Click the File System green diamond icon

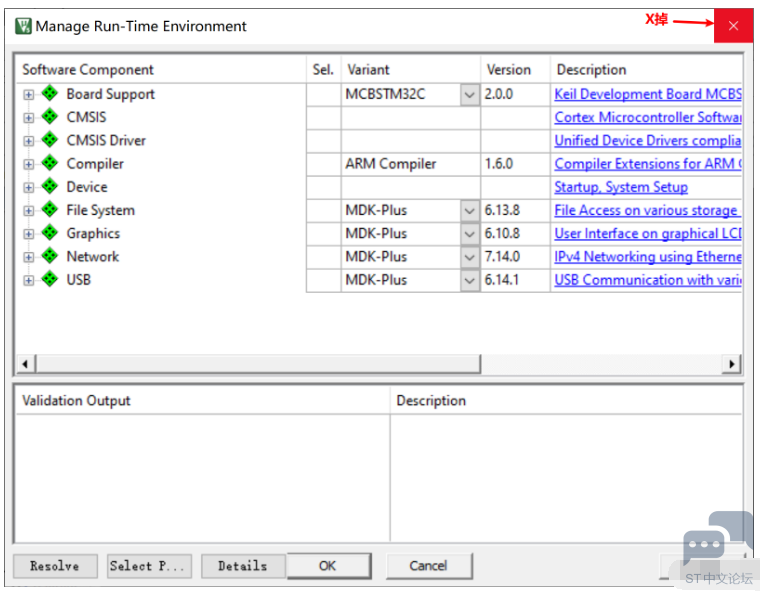coord(50,210)
